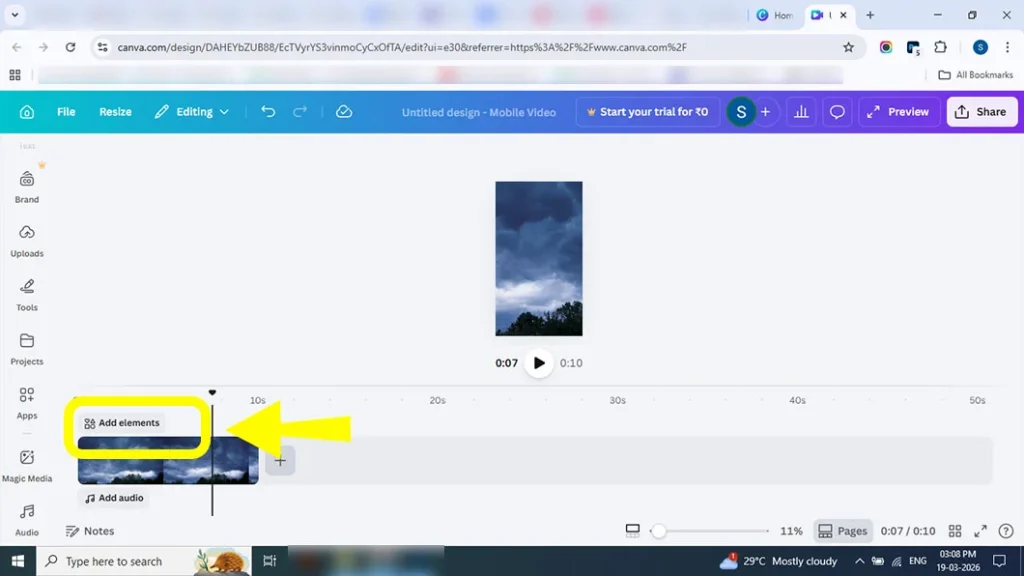
Task: Toggle grid view of pages
Action: pos(955,531)
